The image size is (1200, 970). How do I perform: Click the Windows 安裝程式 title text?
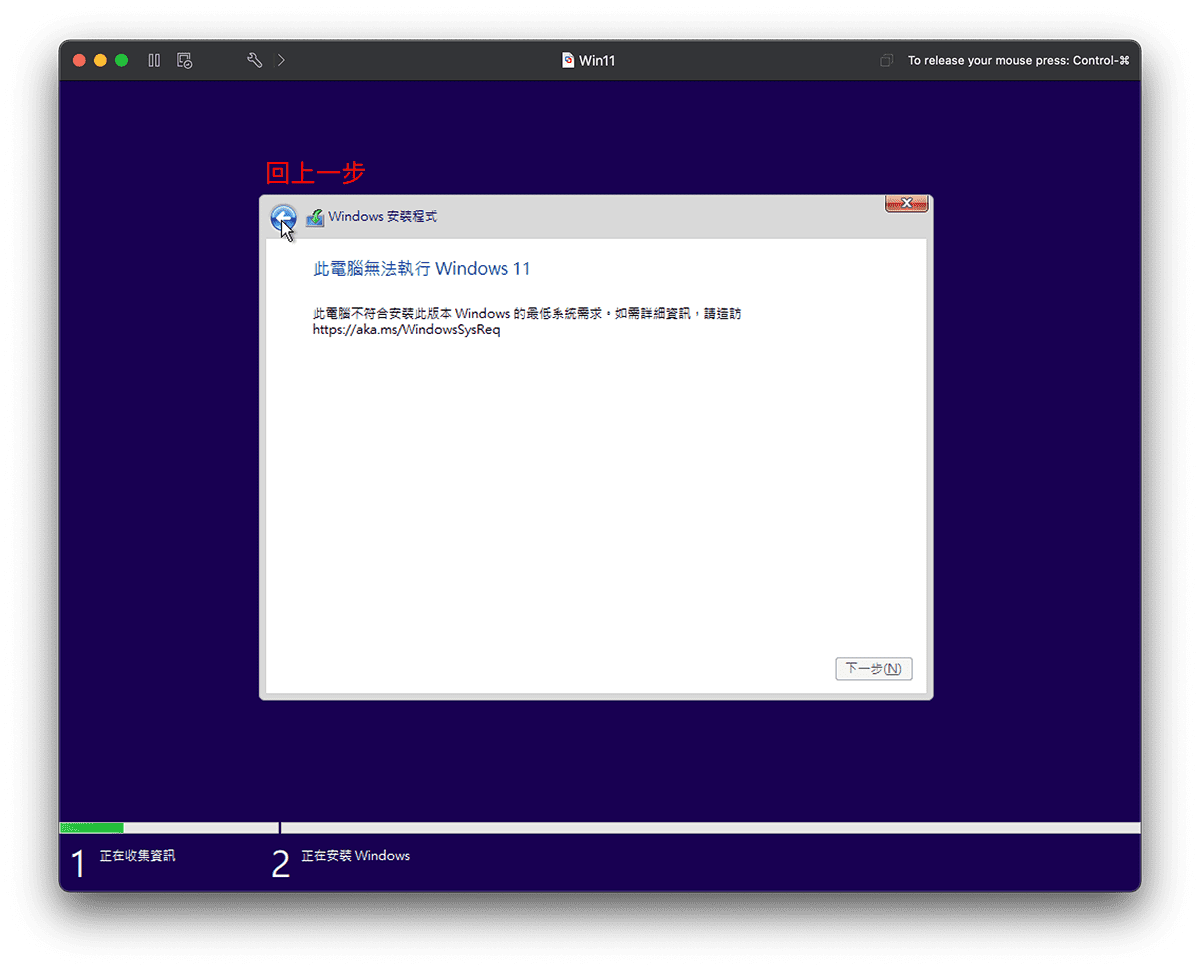[x=383, y=217]
